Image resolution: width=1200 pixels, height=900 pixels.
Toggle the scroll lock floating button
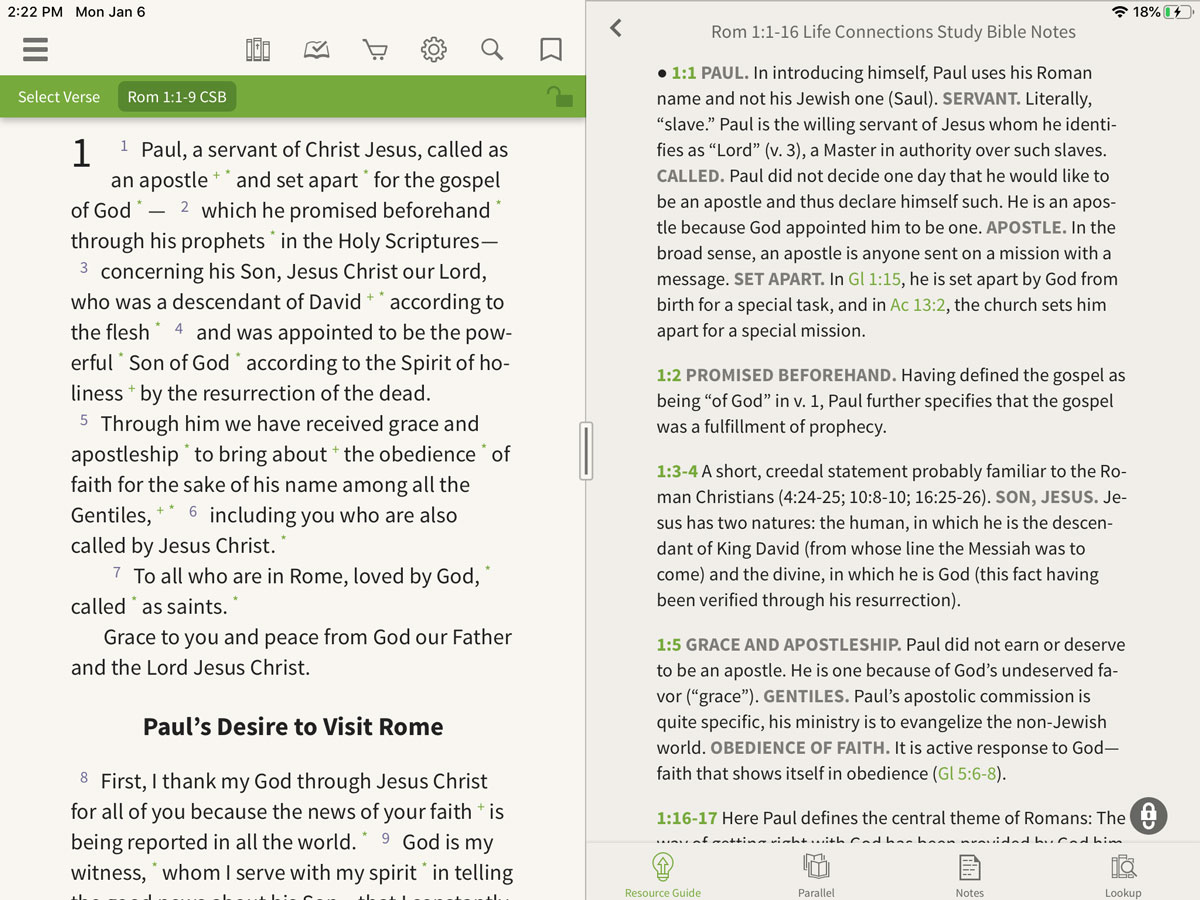pos(1149,815)
